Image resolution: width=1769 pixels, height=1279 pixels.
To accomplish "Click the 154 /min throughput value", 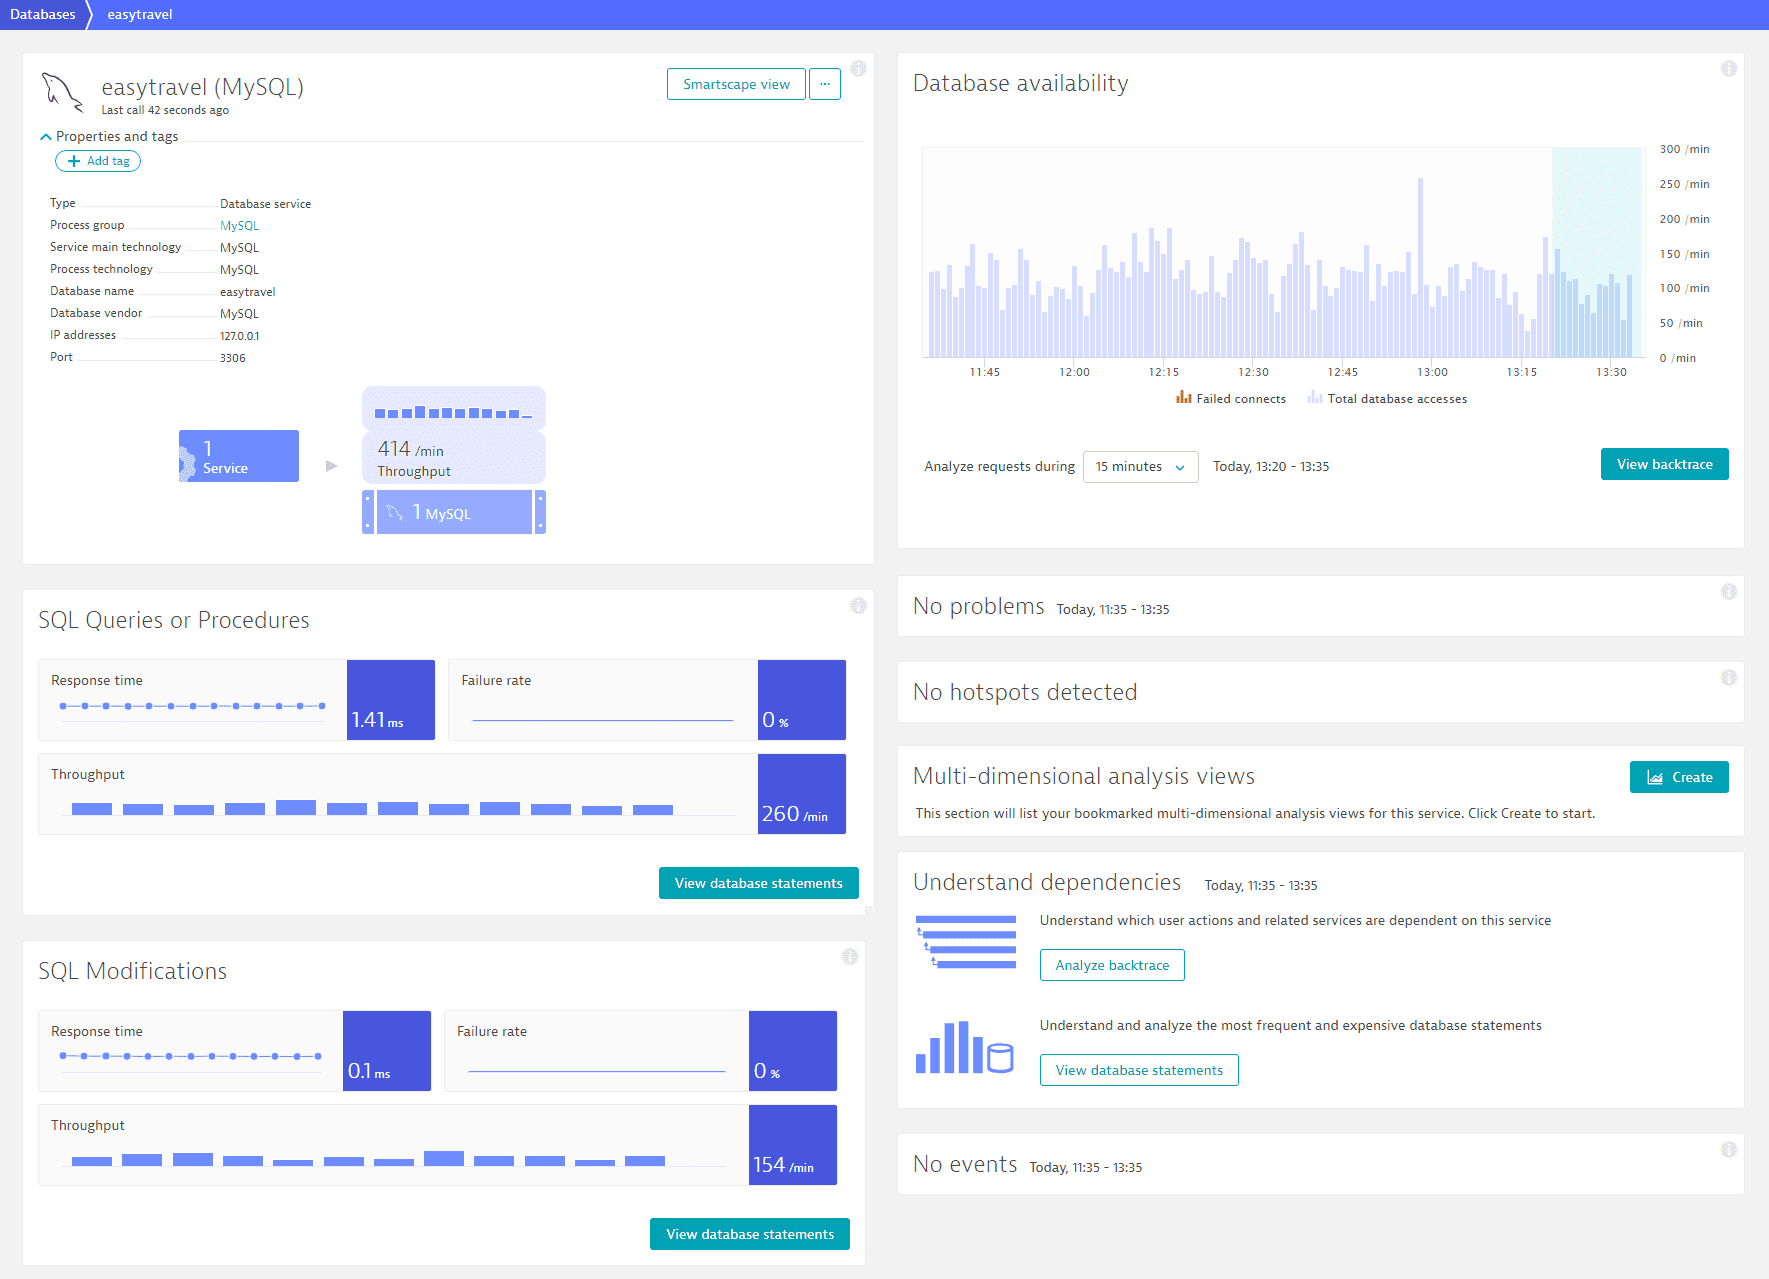I will [783, 1165].
